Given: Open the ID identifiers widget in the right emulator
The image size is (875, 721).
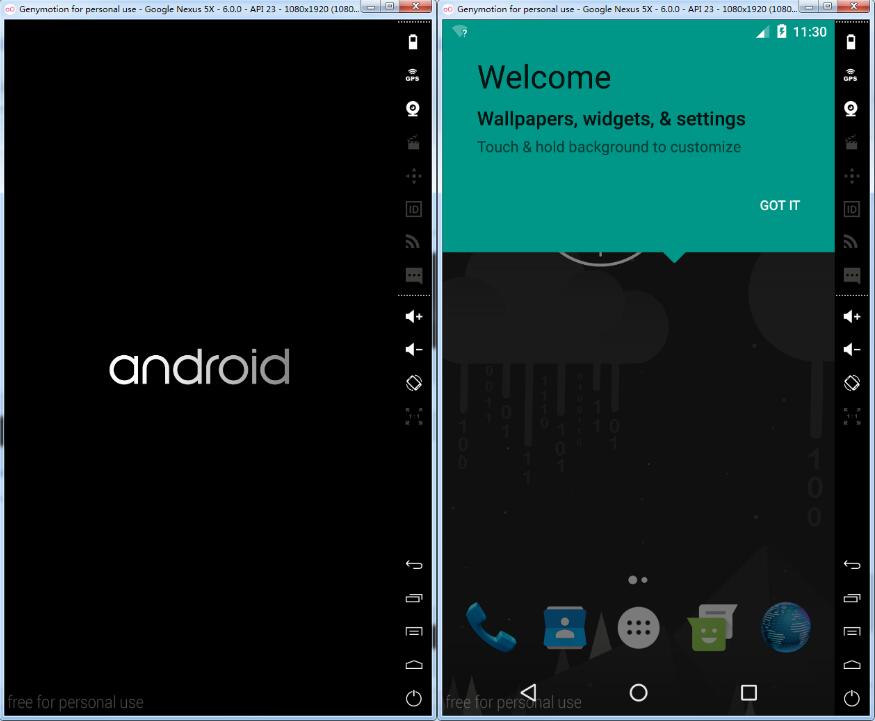Looking at the screenshot, I should tap(851, 209).
